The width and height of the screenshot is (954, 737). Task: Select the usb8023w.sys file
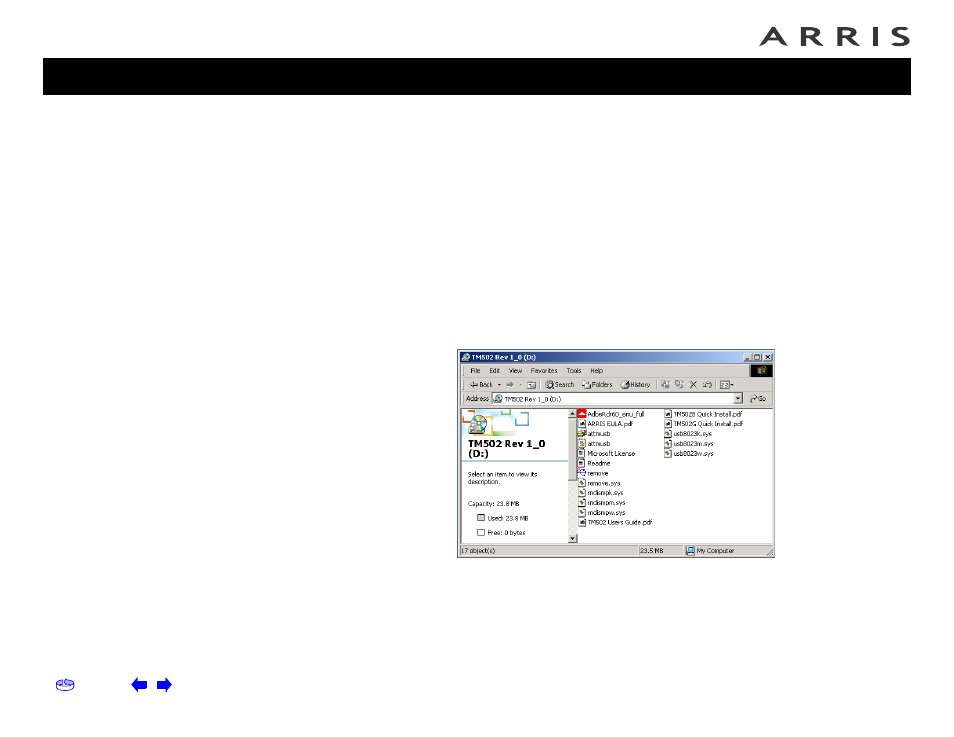point(689,453)
